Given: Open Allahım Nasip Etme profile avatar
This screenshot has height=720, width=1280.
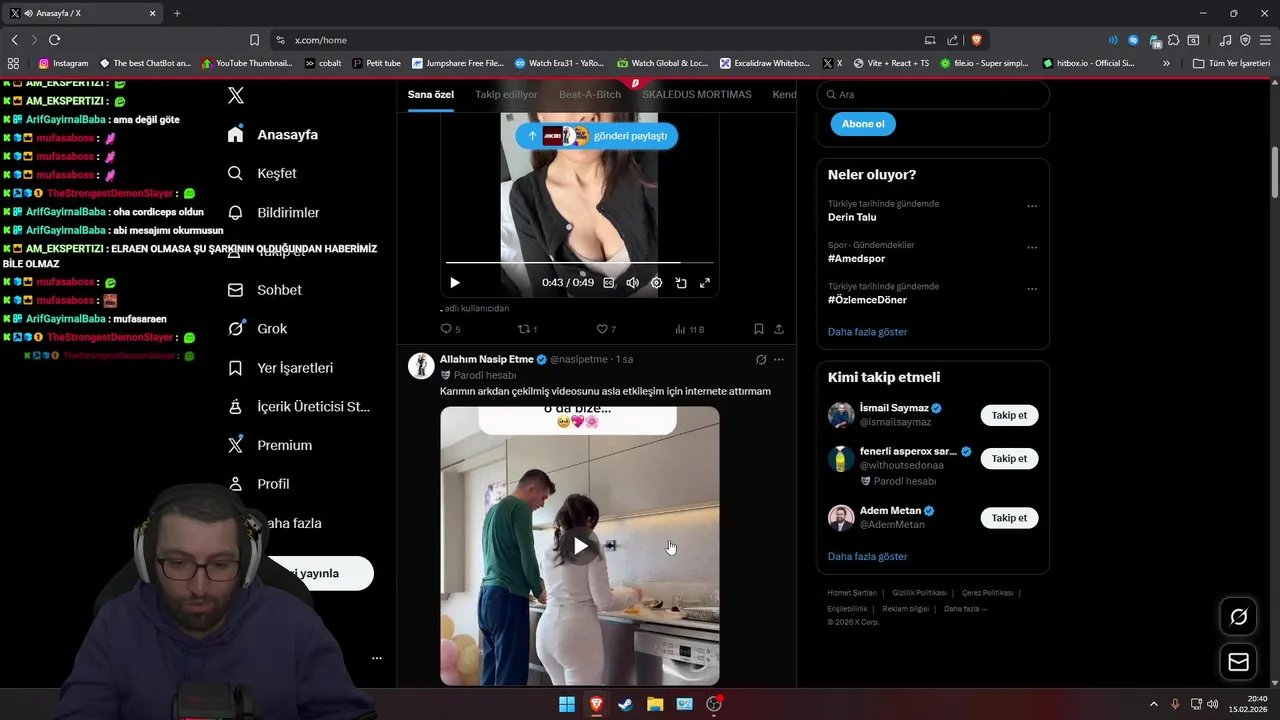Looking at the screenshot, I should tap(421, 365).
